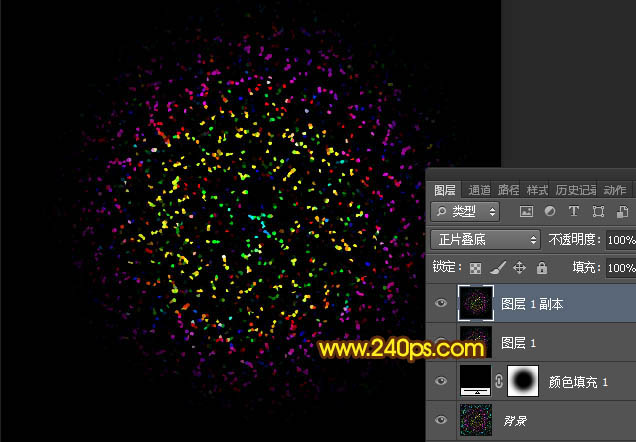Hide the 图层 1 副本 layer
Screen dimensions: 636x442
[x=441, y=303]
